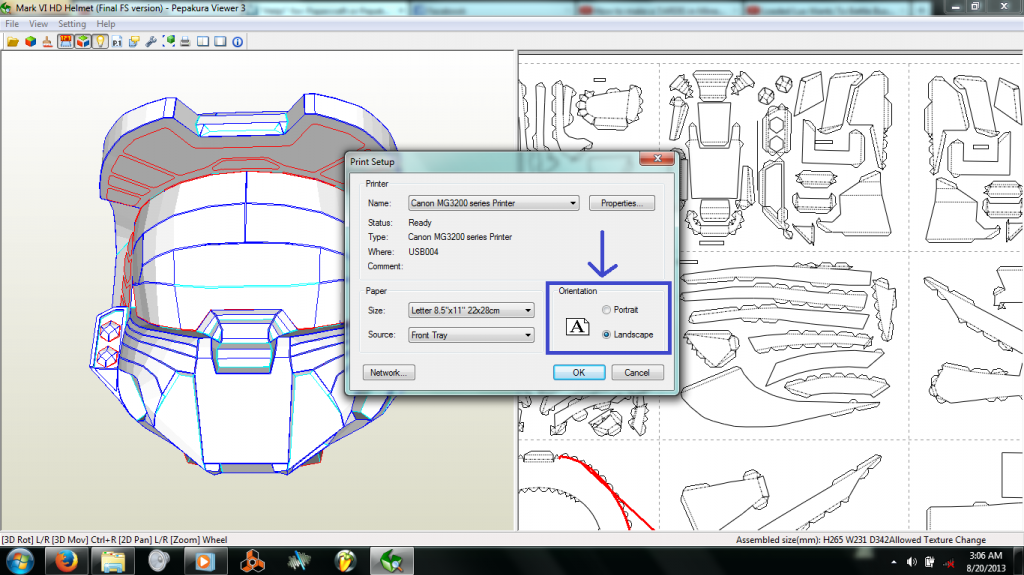Click the volume icon in the system tray
The image size is (1024, 575).
[x=912, y=562]
